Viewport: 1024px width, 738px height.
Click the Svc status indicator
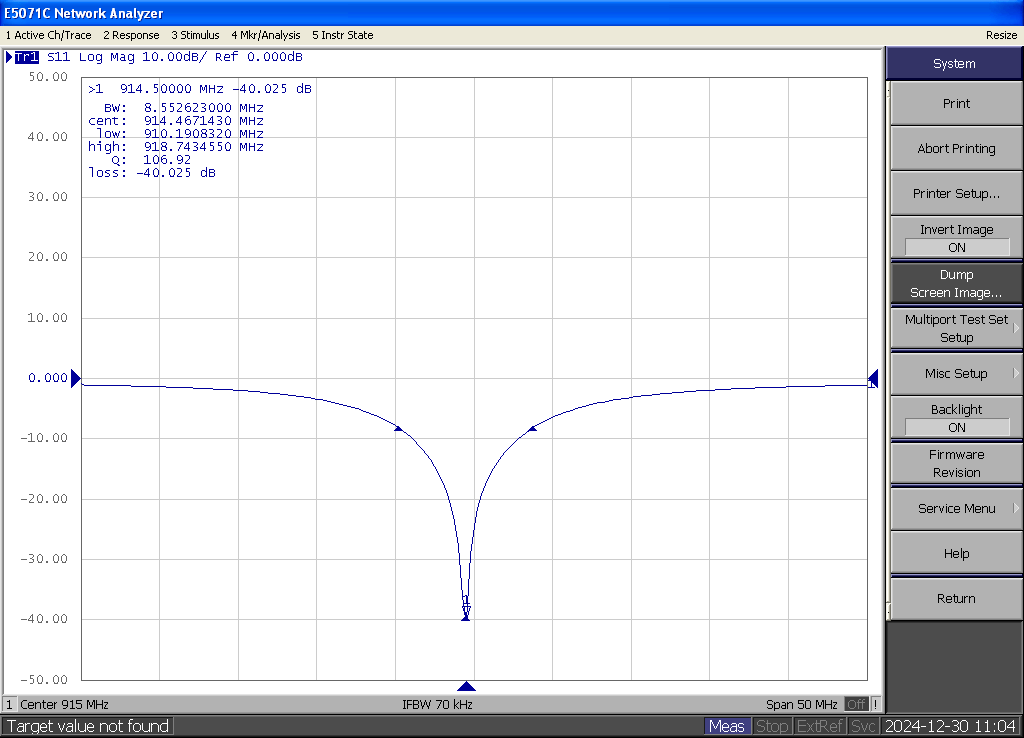point(864,726)
